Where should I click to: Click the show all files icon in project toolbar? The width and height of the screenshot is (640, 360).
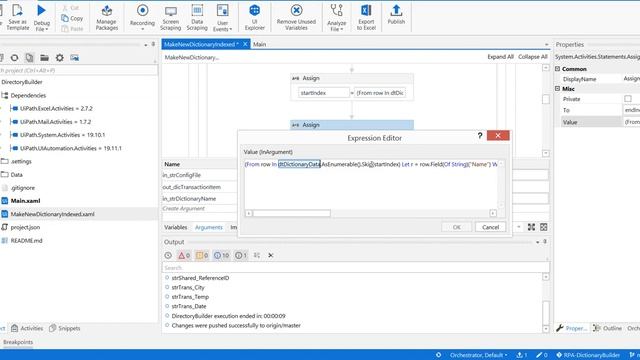click(x=29, y=58)
